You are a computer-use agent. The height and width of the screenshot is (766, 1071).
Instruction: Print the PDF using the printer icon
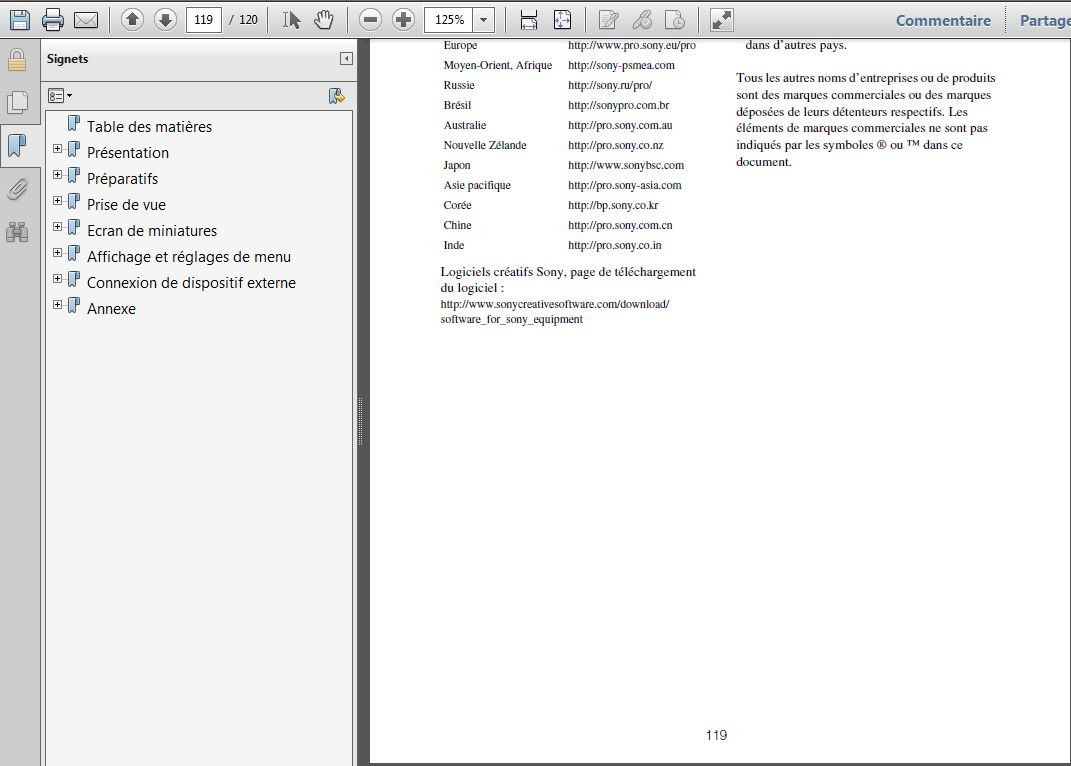point(53,20)
